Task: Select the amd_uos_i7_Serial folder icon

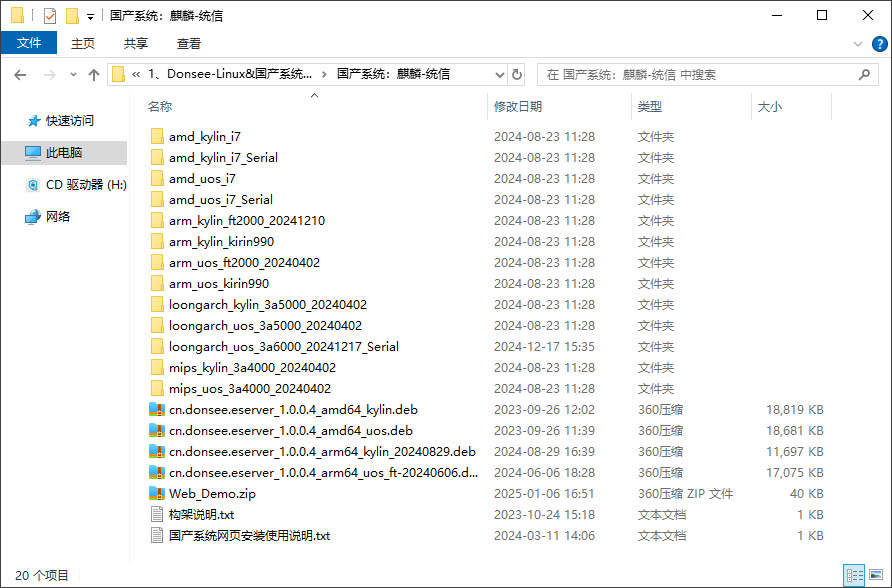Action: coord(158,200)
